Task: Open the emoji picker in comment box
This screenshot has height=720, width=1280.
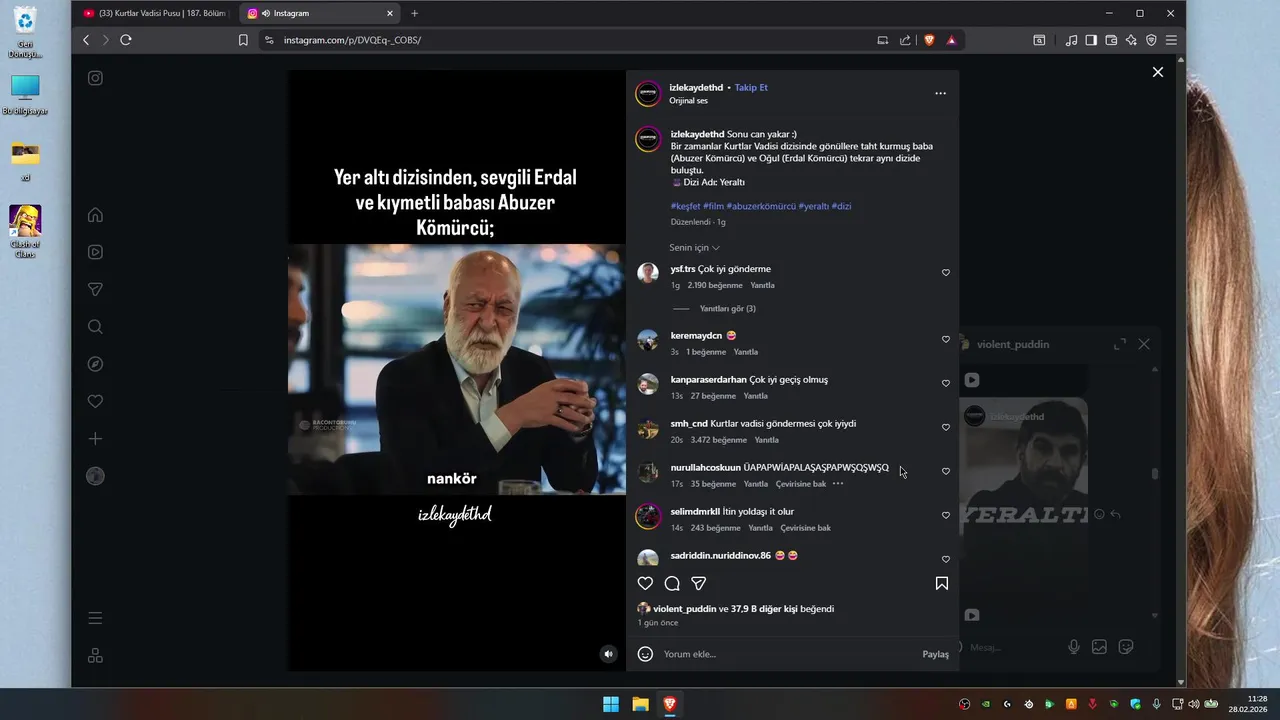Action: tap(645, 654)
